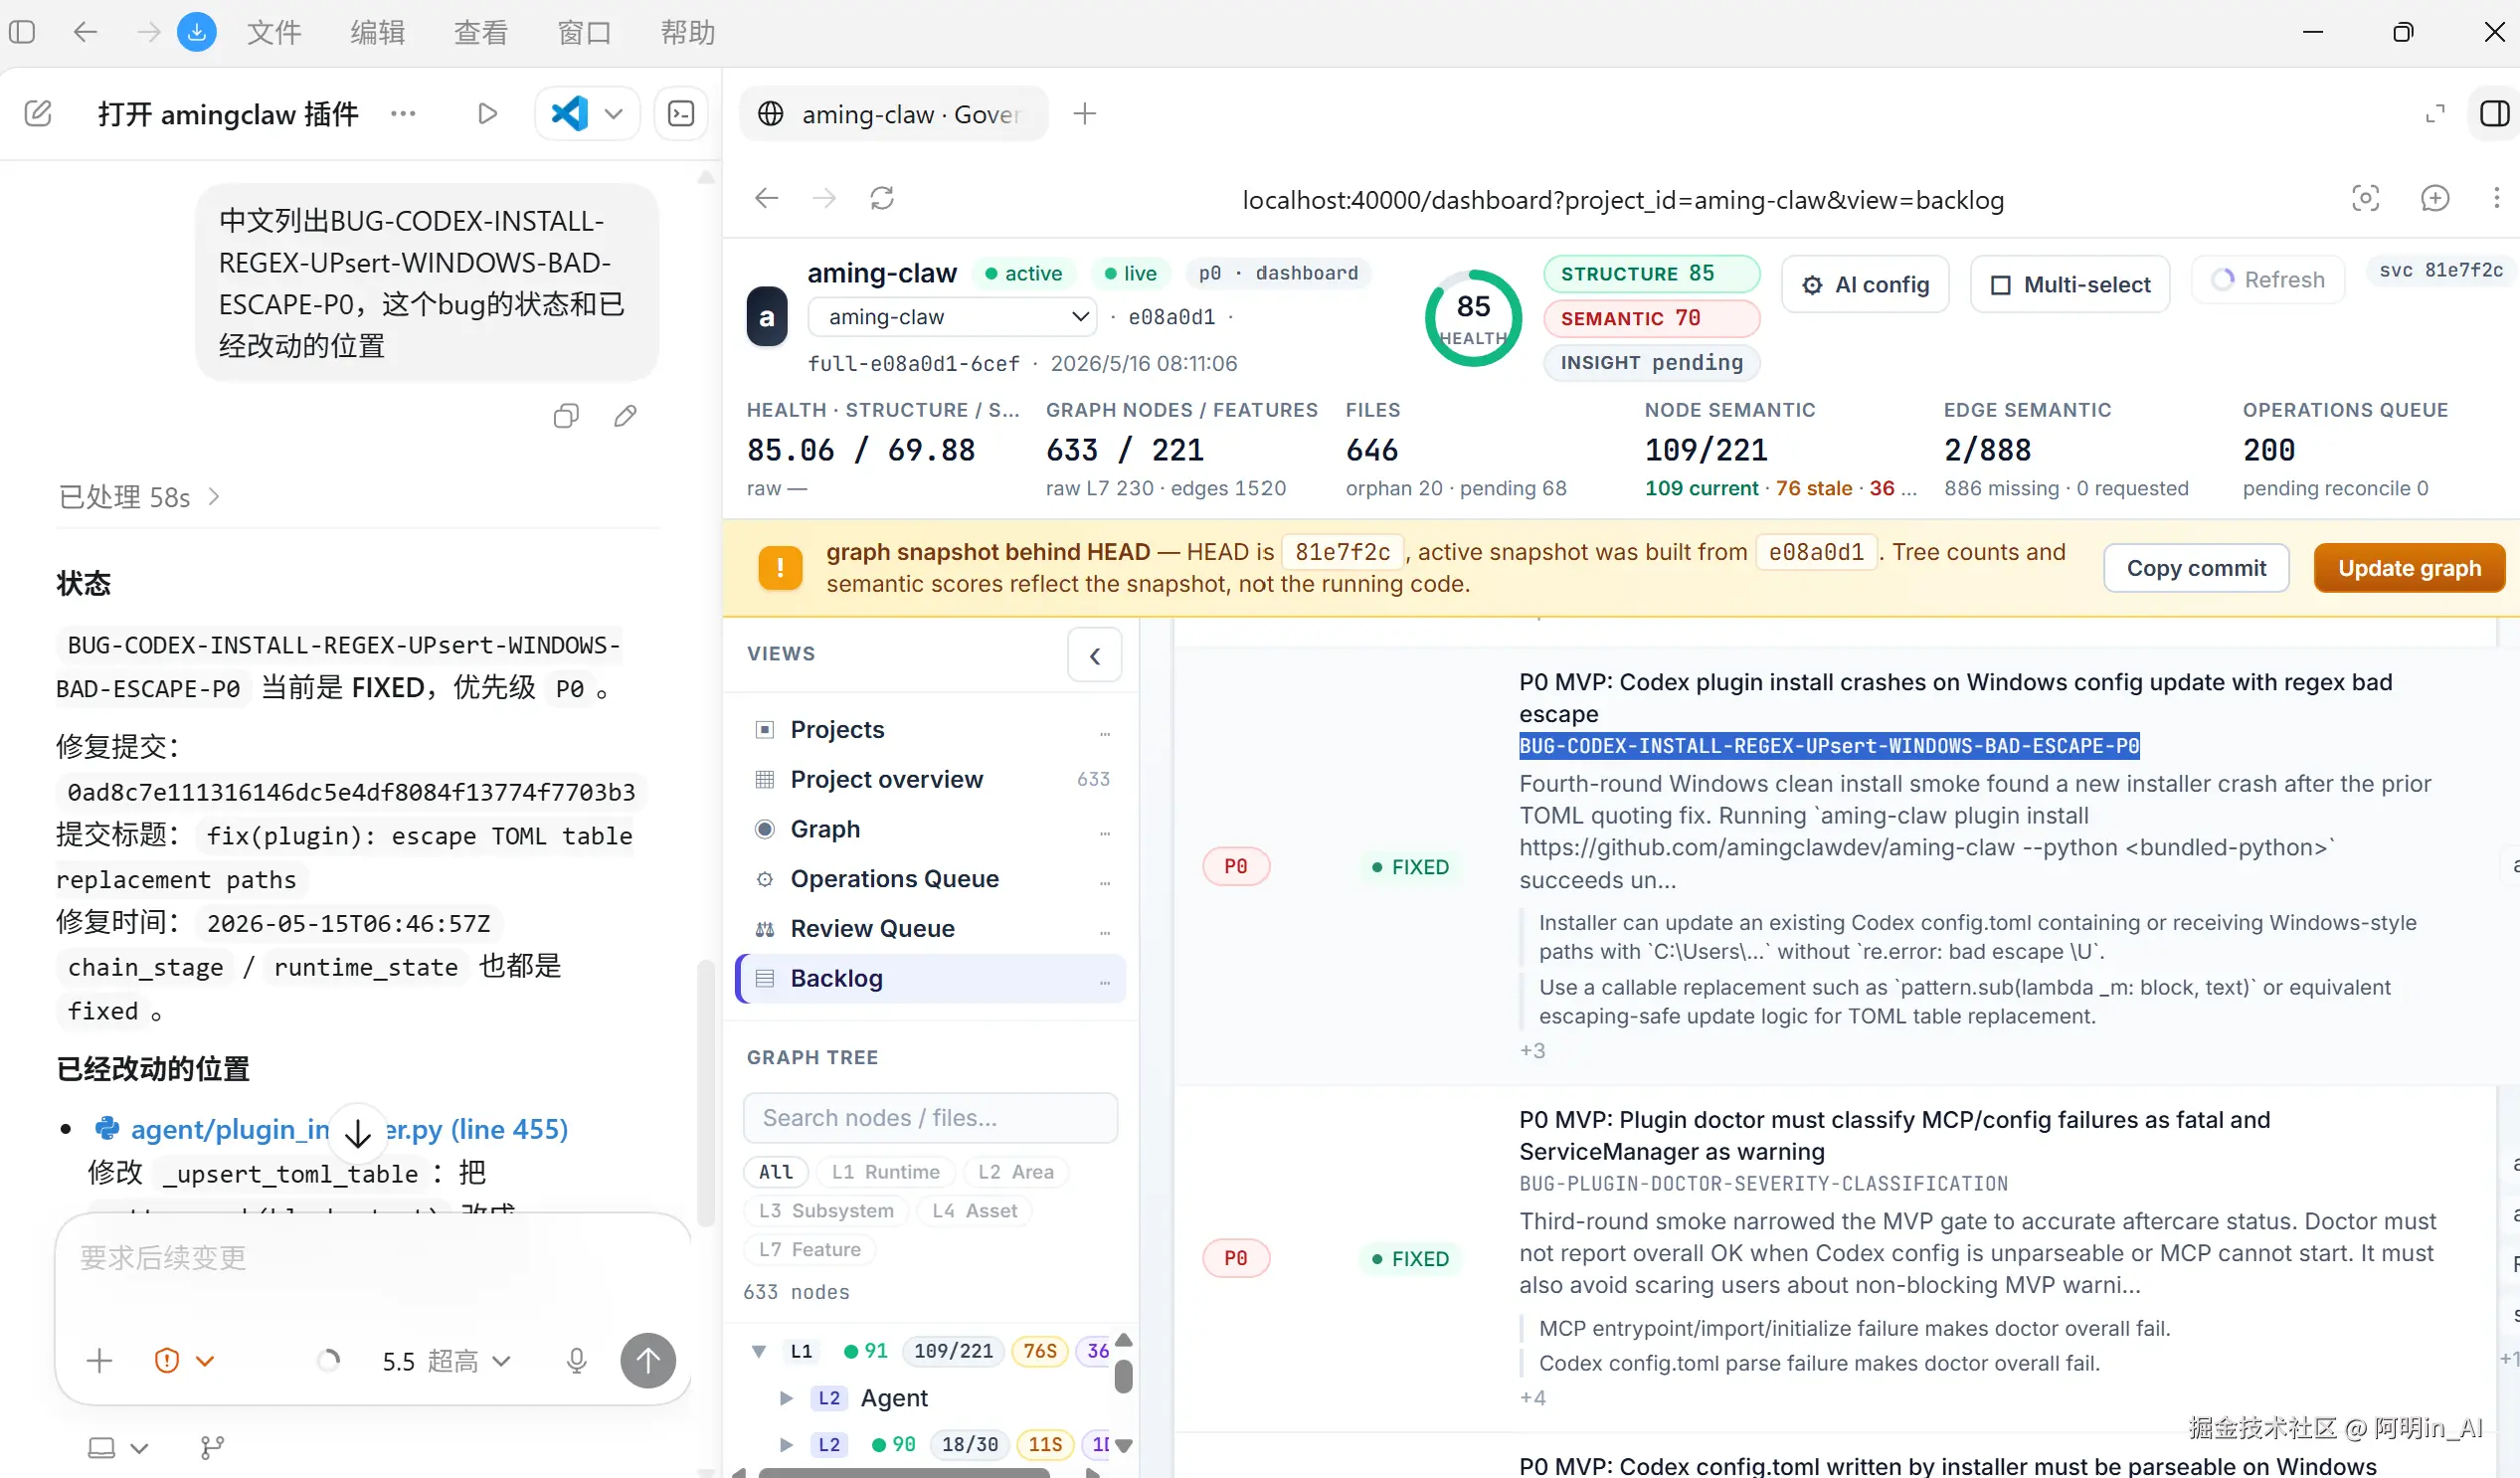This screenshot has height=1478, width=2520.
Task: Click the blue download update icon
Action: pyautogui.click(x=197, y=32)
